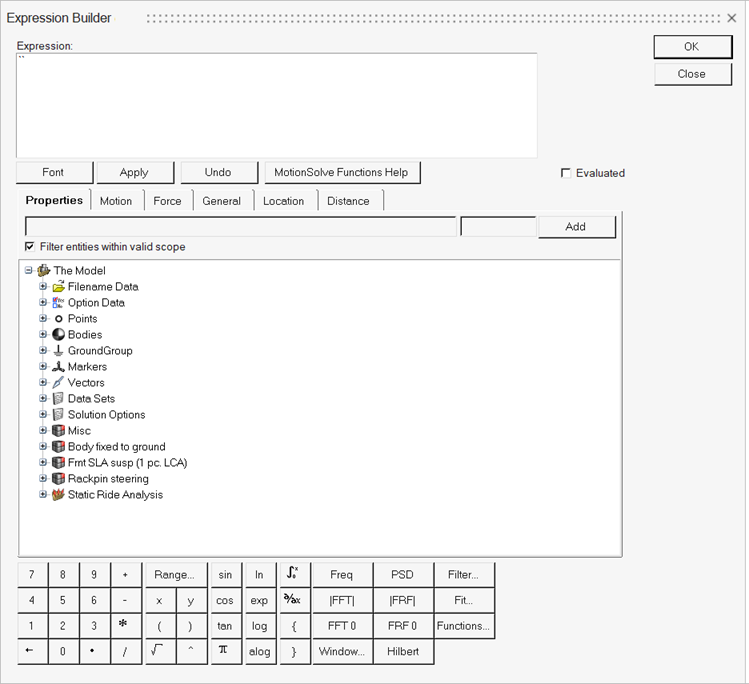The image size is (749, 684).
Task: Click the Points icon in model tree
Action: [x=59, y=319]
